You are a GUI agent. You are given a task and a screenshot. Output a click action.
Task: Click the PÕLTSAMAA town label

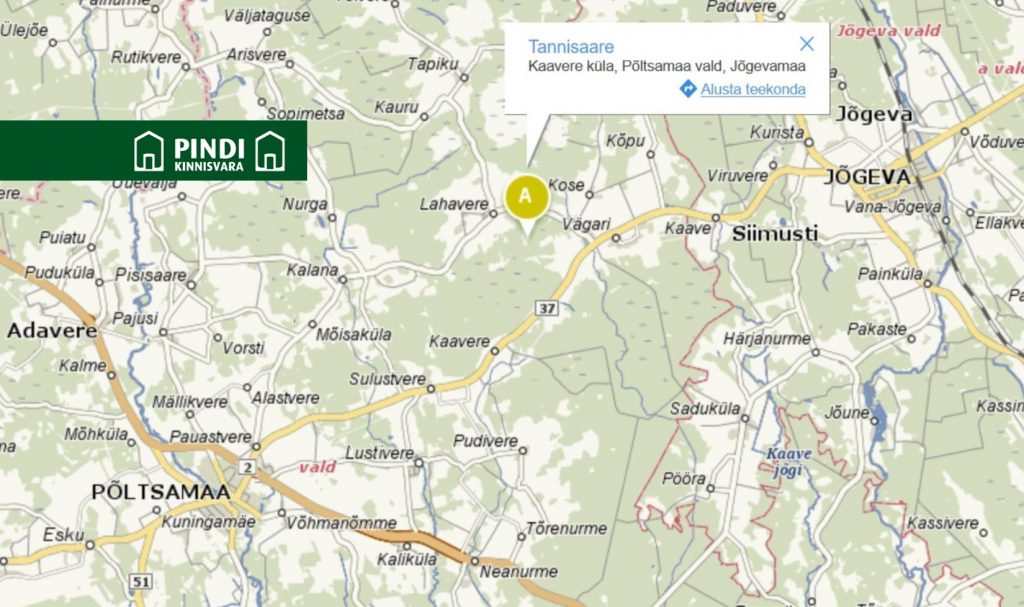(x=161, y=492)
